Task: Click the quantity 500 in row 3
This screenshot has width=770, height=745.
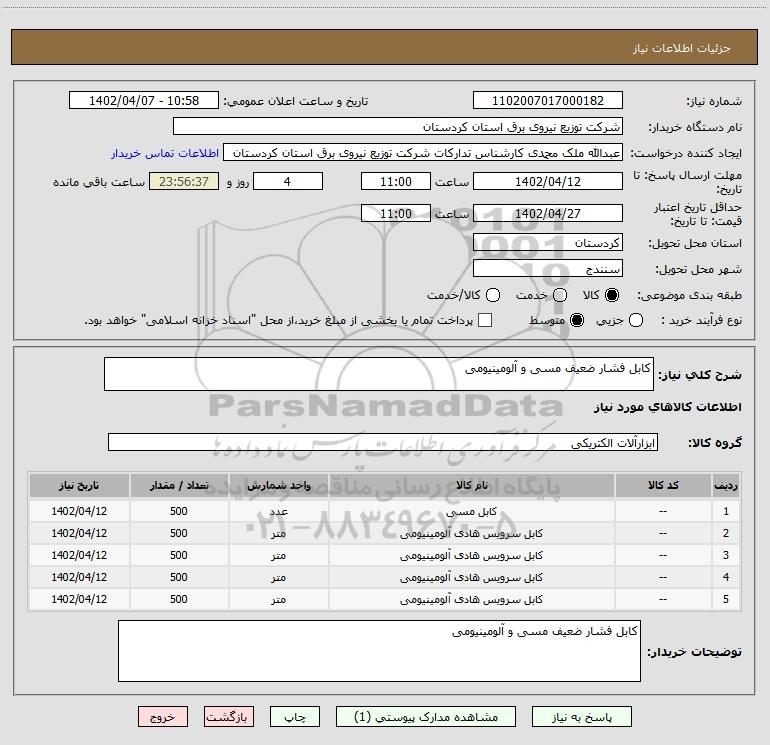Action: pyautogui.click(x=179, y=555)
